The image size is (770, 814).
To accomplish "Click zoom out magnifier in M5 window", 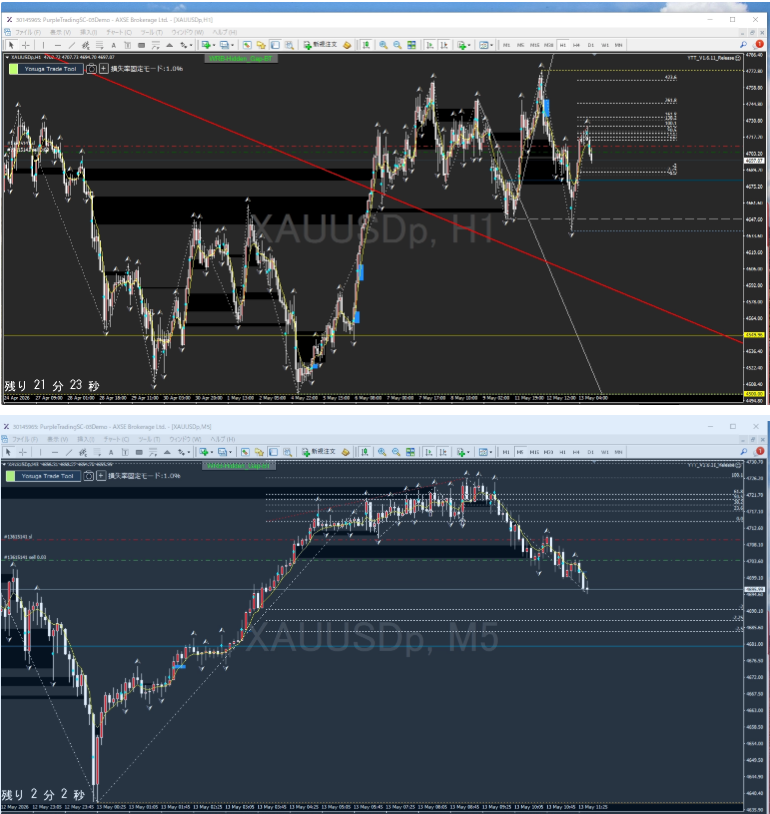I will pyautogui.click(x=396, y=452).
